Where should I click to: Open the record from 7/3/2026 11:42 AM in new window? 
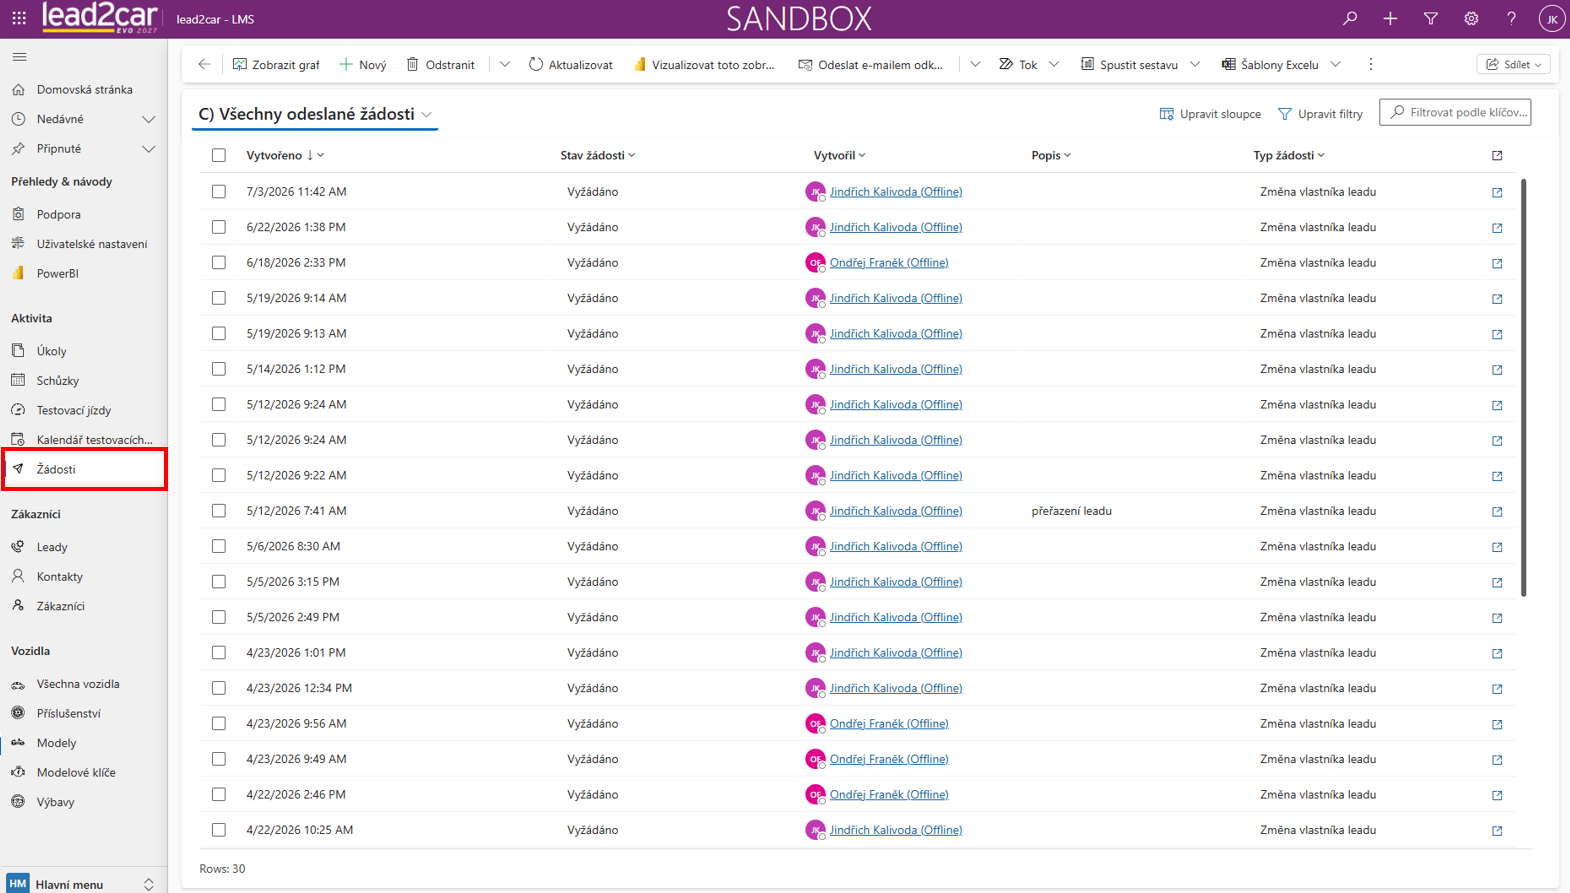coord(1497,192)
